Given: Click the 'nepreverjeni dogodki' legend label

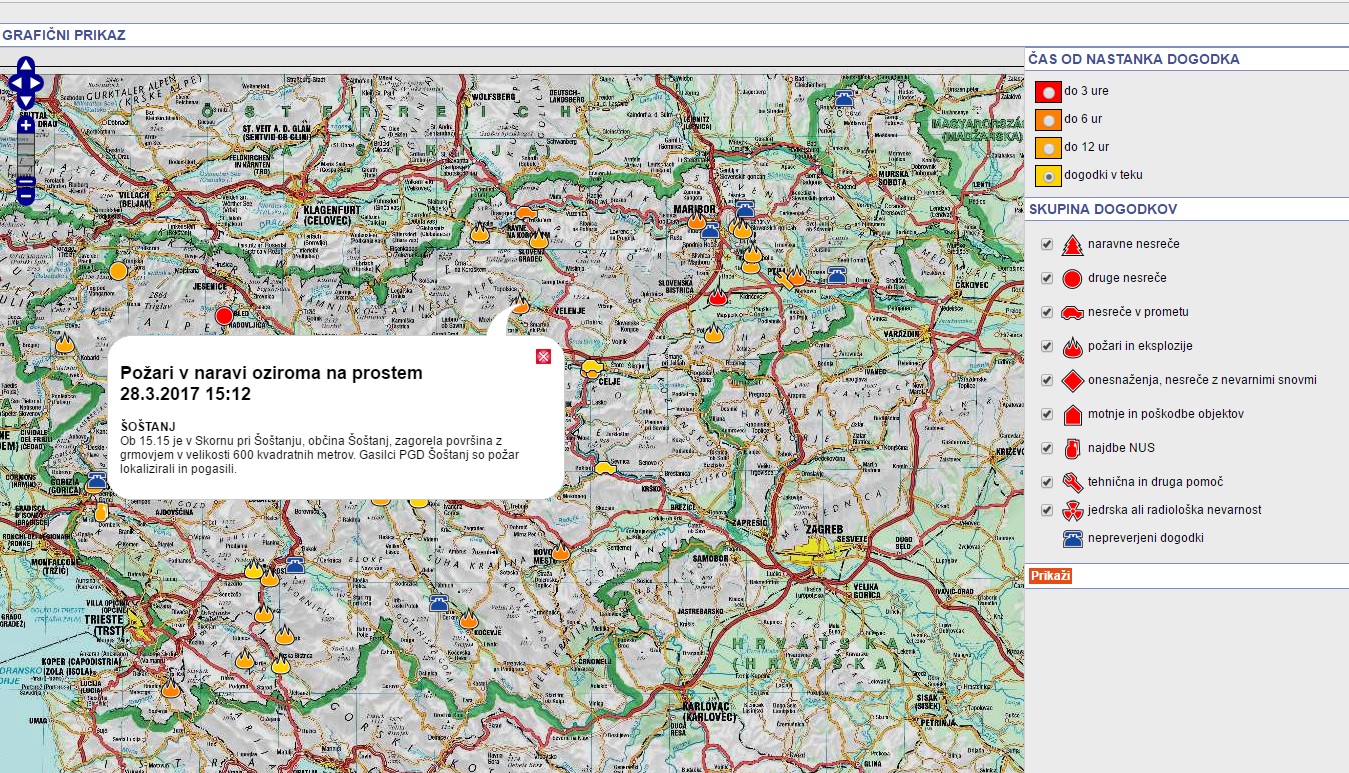Looking at the screenshot, I should coord(1146,538).
